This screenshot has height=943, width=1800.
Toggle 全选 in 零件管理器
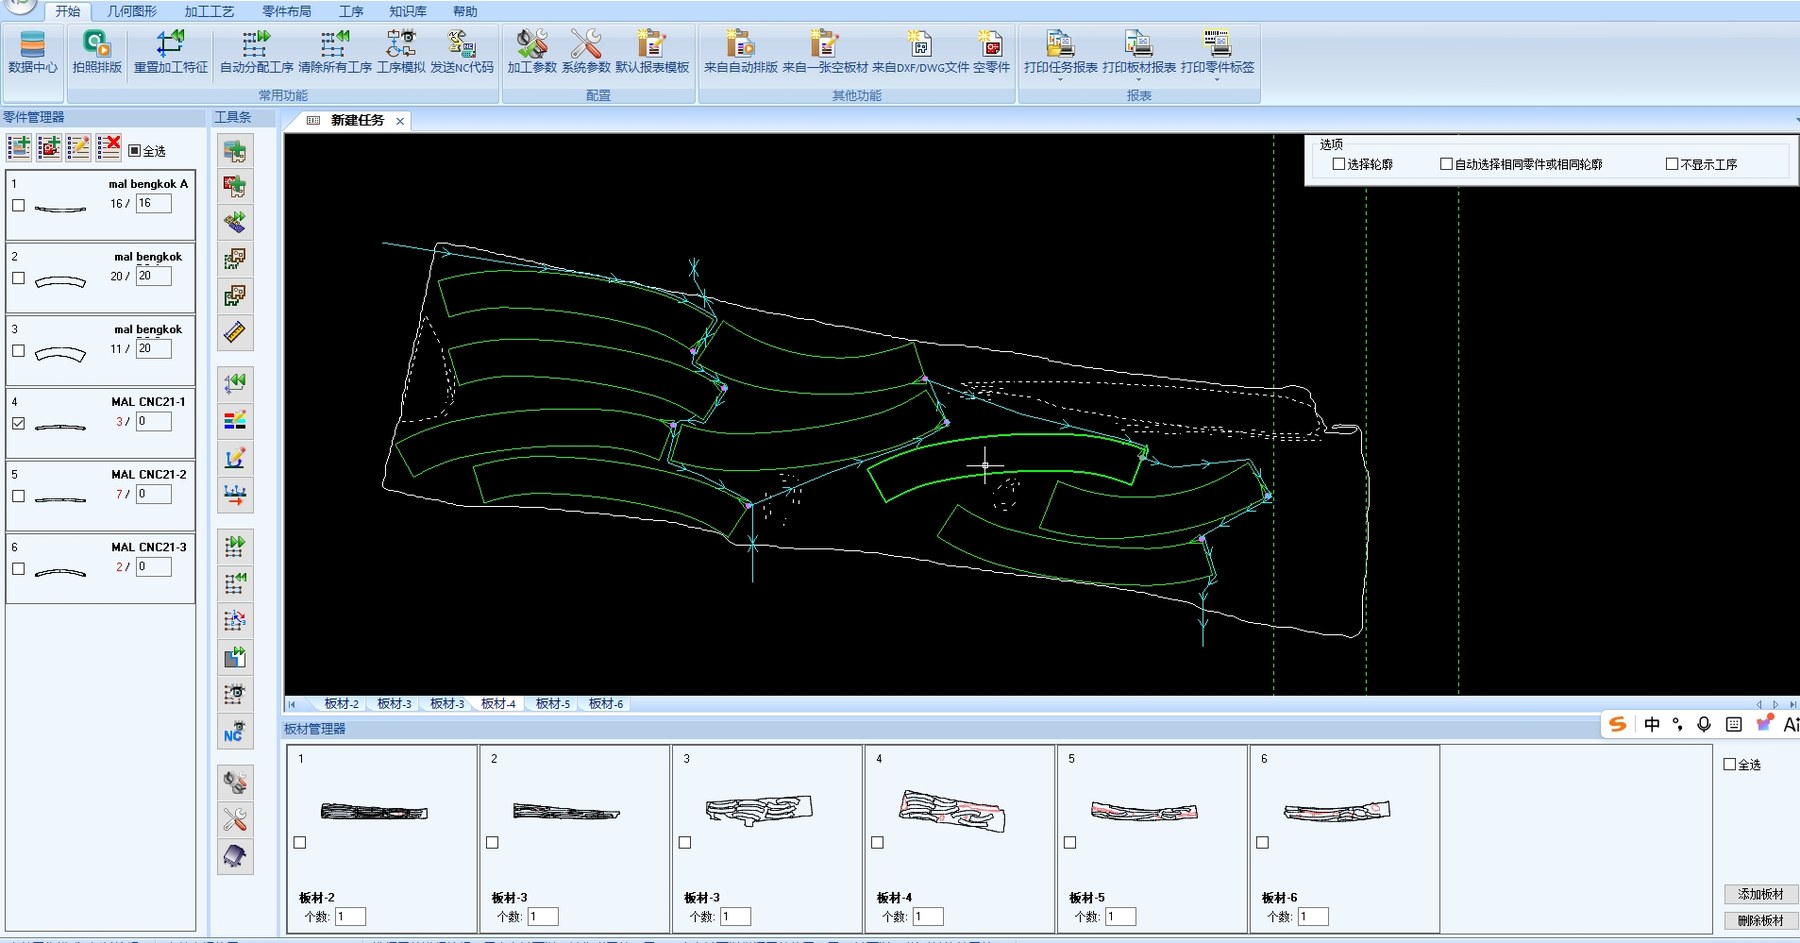pos(135,151)
